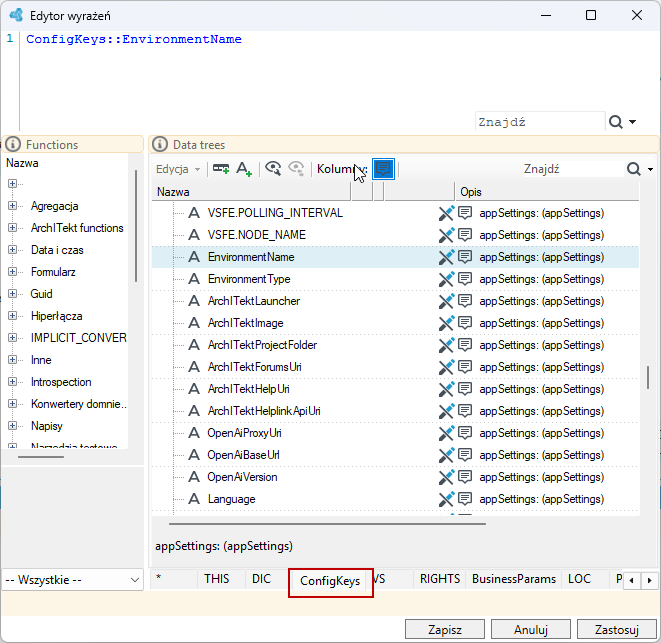Screen dimensions: 661x643
Task: Click the edit icon on ArchITektForumsUri row
Action: 446,367
